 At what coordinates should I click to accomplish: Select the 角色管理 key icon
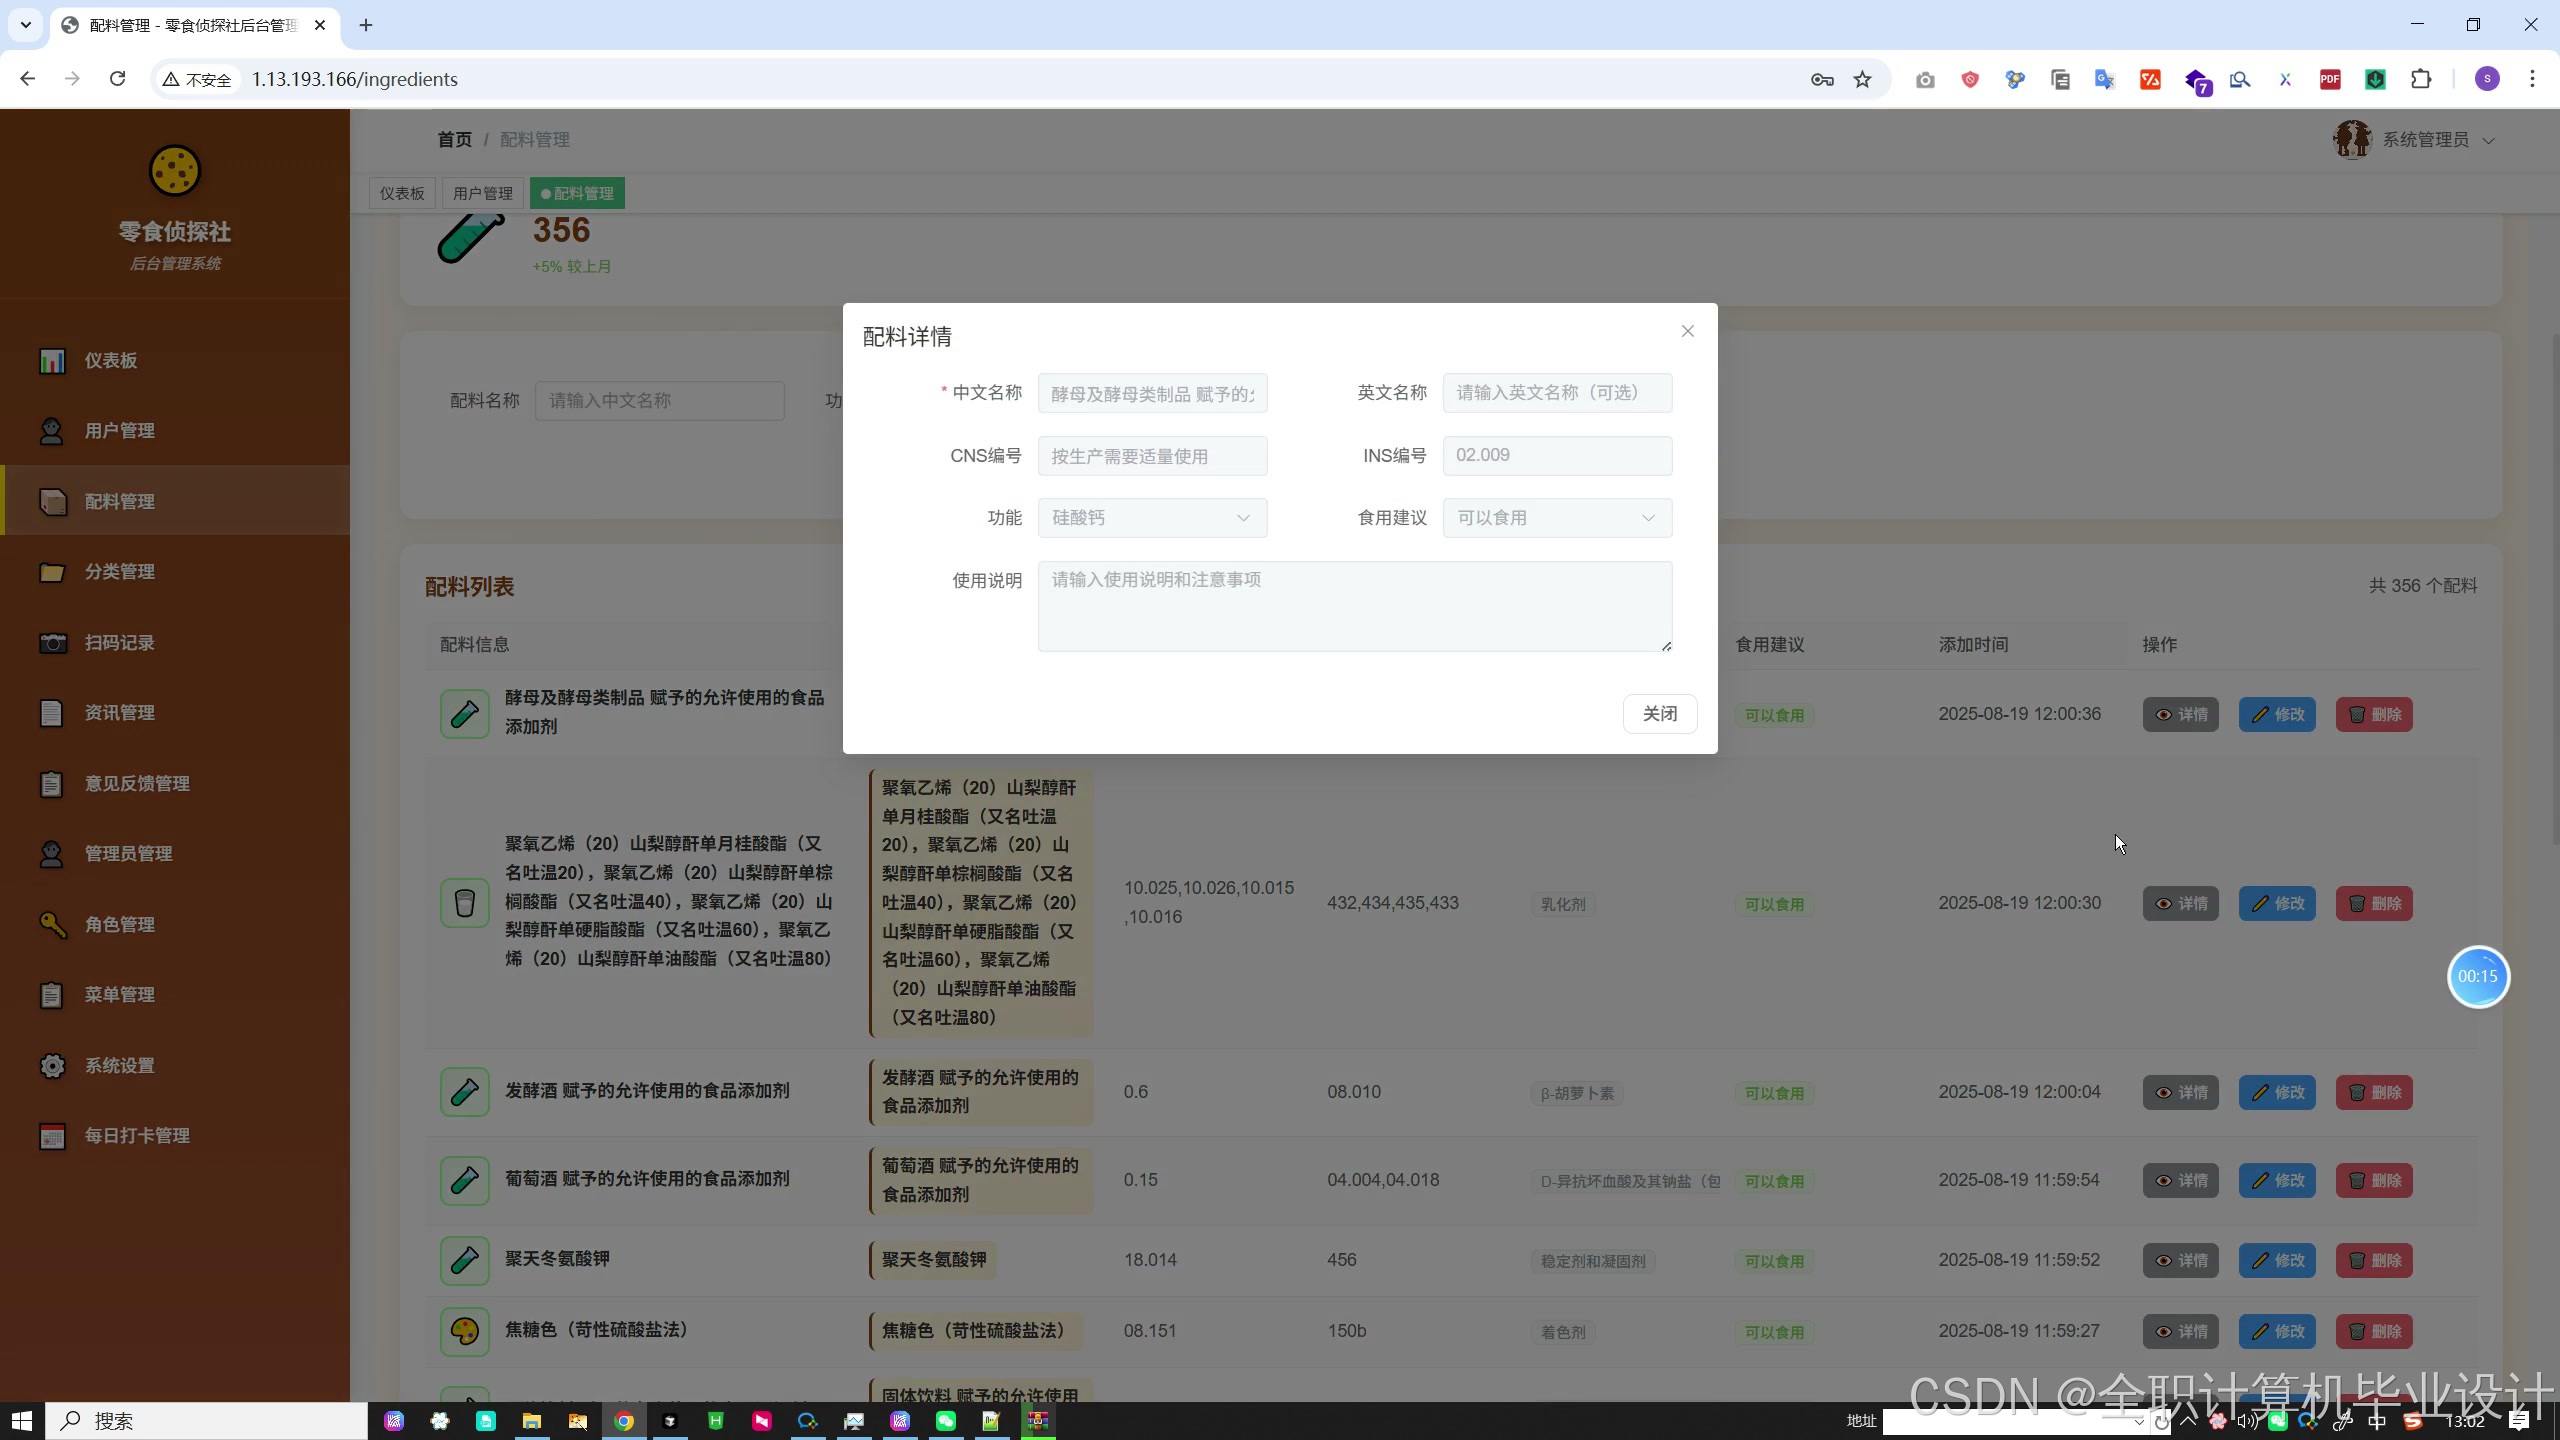[x=52, y=924]
